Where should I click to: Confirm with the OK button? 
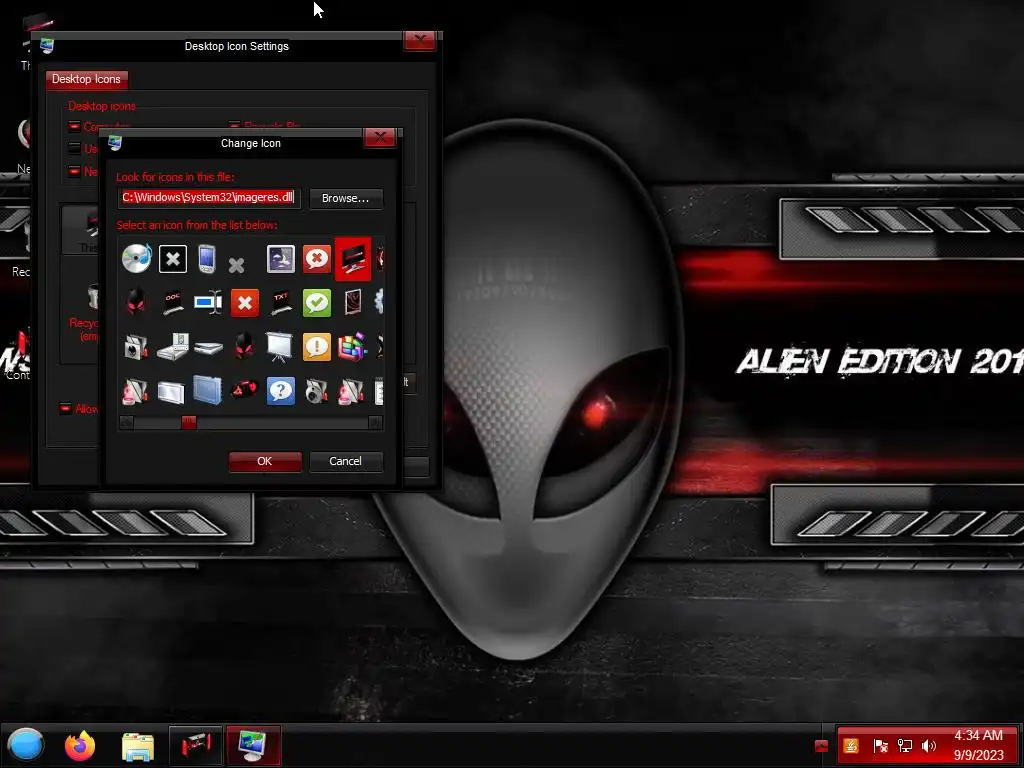pyautogui.click(x=264, y=461)
